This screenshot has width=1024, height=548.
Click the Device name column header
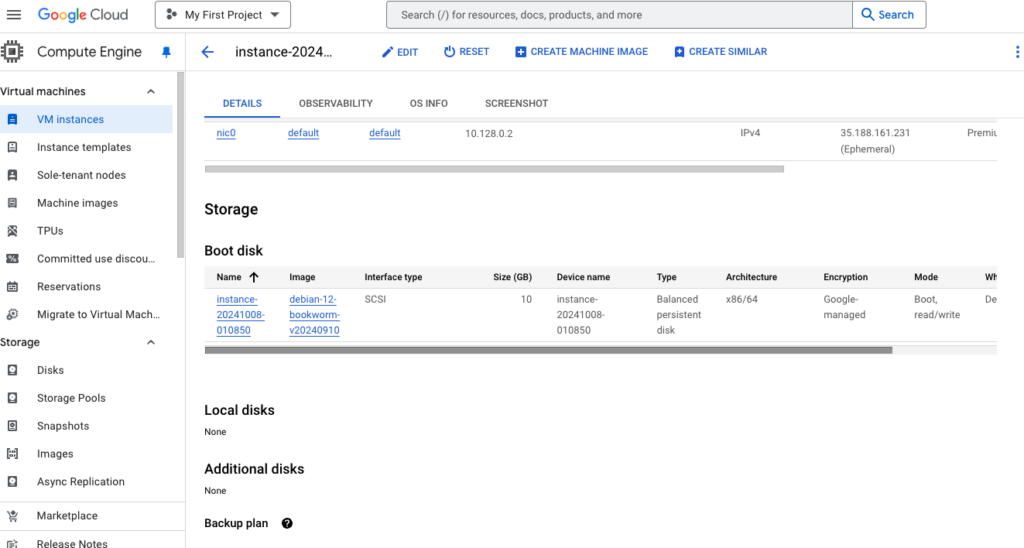pos(583,277)
